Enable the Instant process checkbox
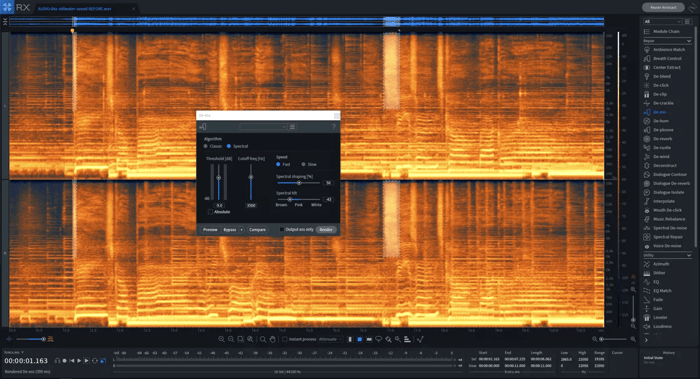The height and width of the screenshot is (379, 700). point(284,339)
